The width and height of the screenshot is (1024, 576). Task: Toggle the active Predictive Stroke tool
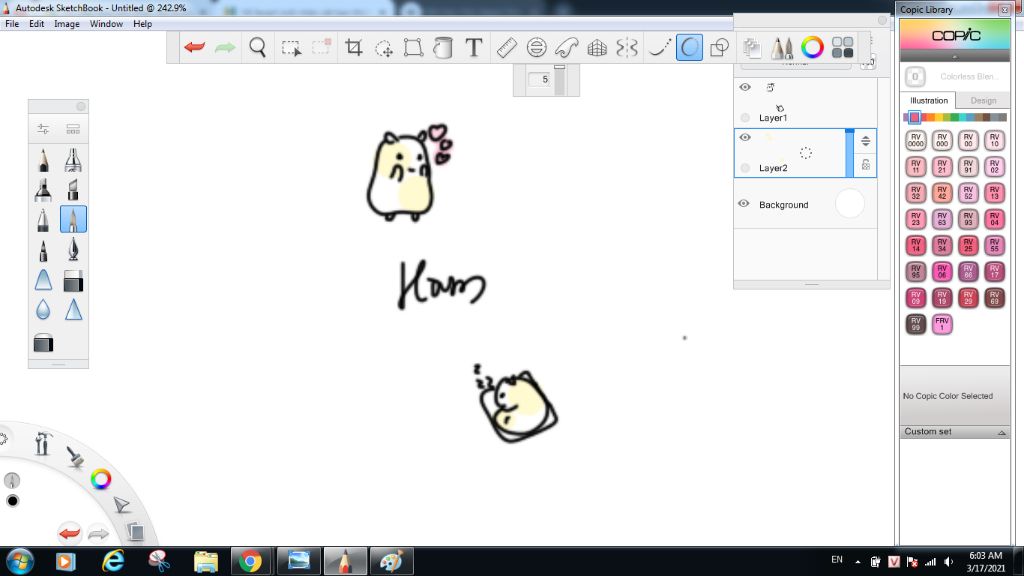tap(690, 47)
